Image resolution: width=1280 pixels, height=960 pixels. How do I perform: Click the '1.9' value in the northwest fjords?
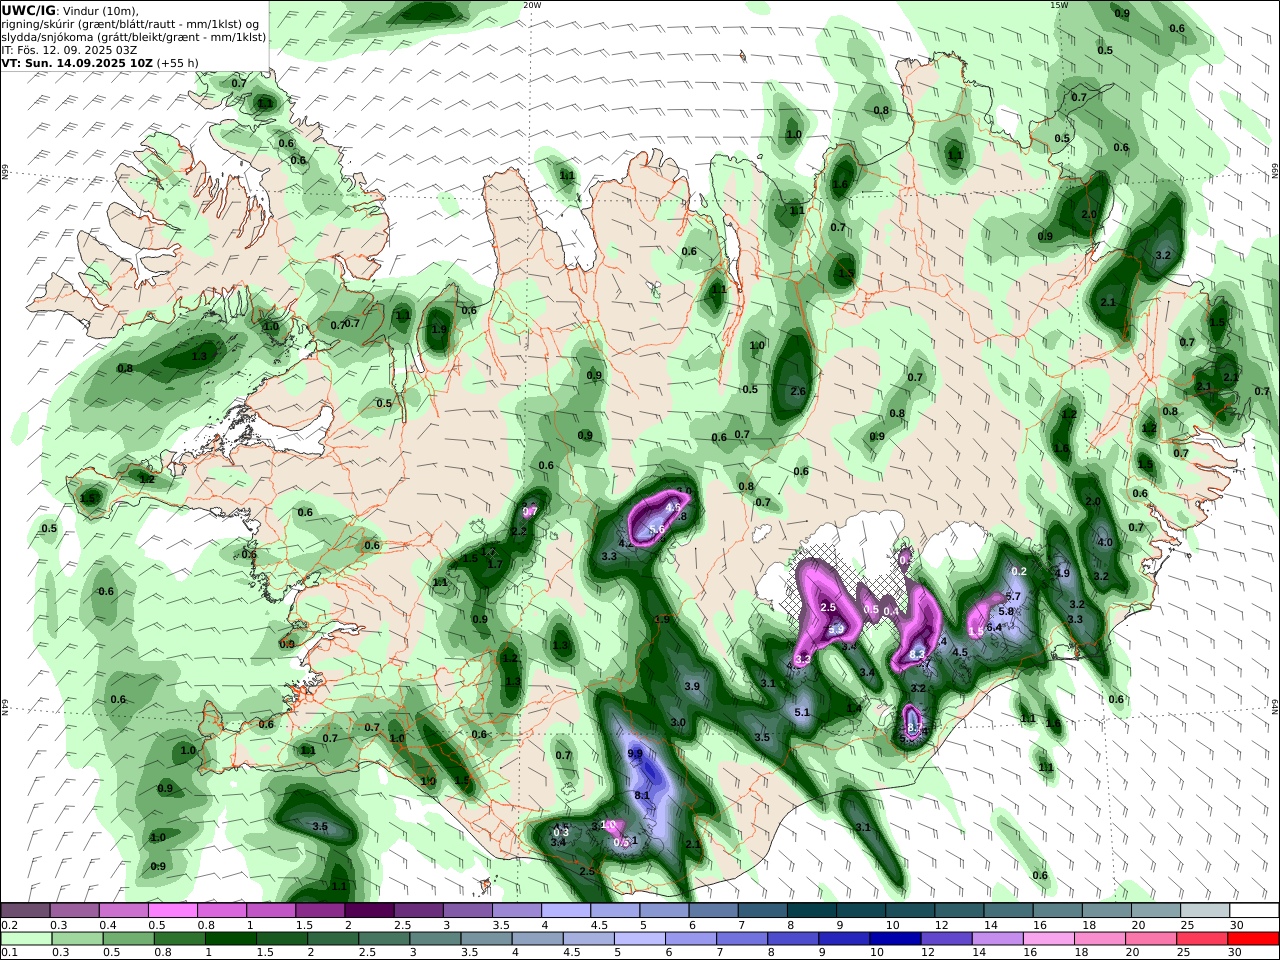point(439,330)
